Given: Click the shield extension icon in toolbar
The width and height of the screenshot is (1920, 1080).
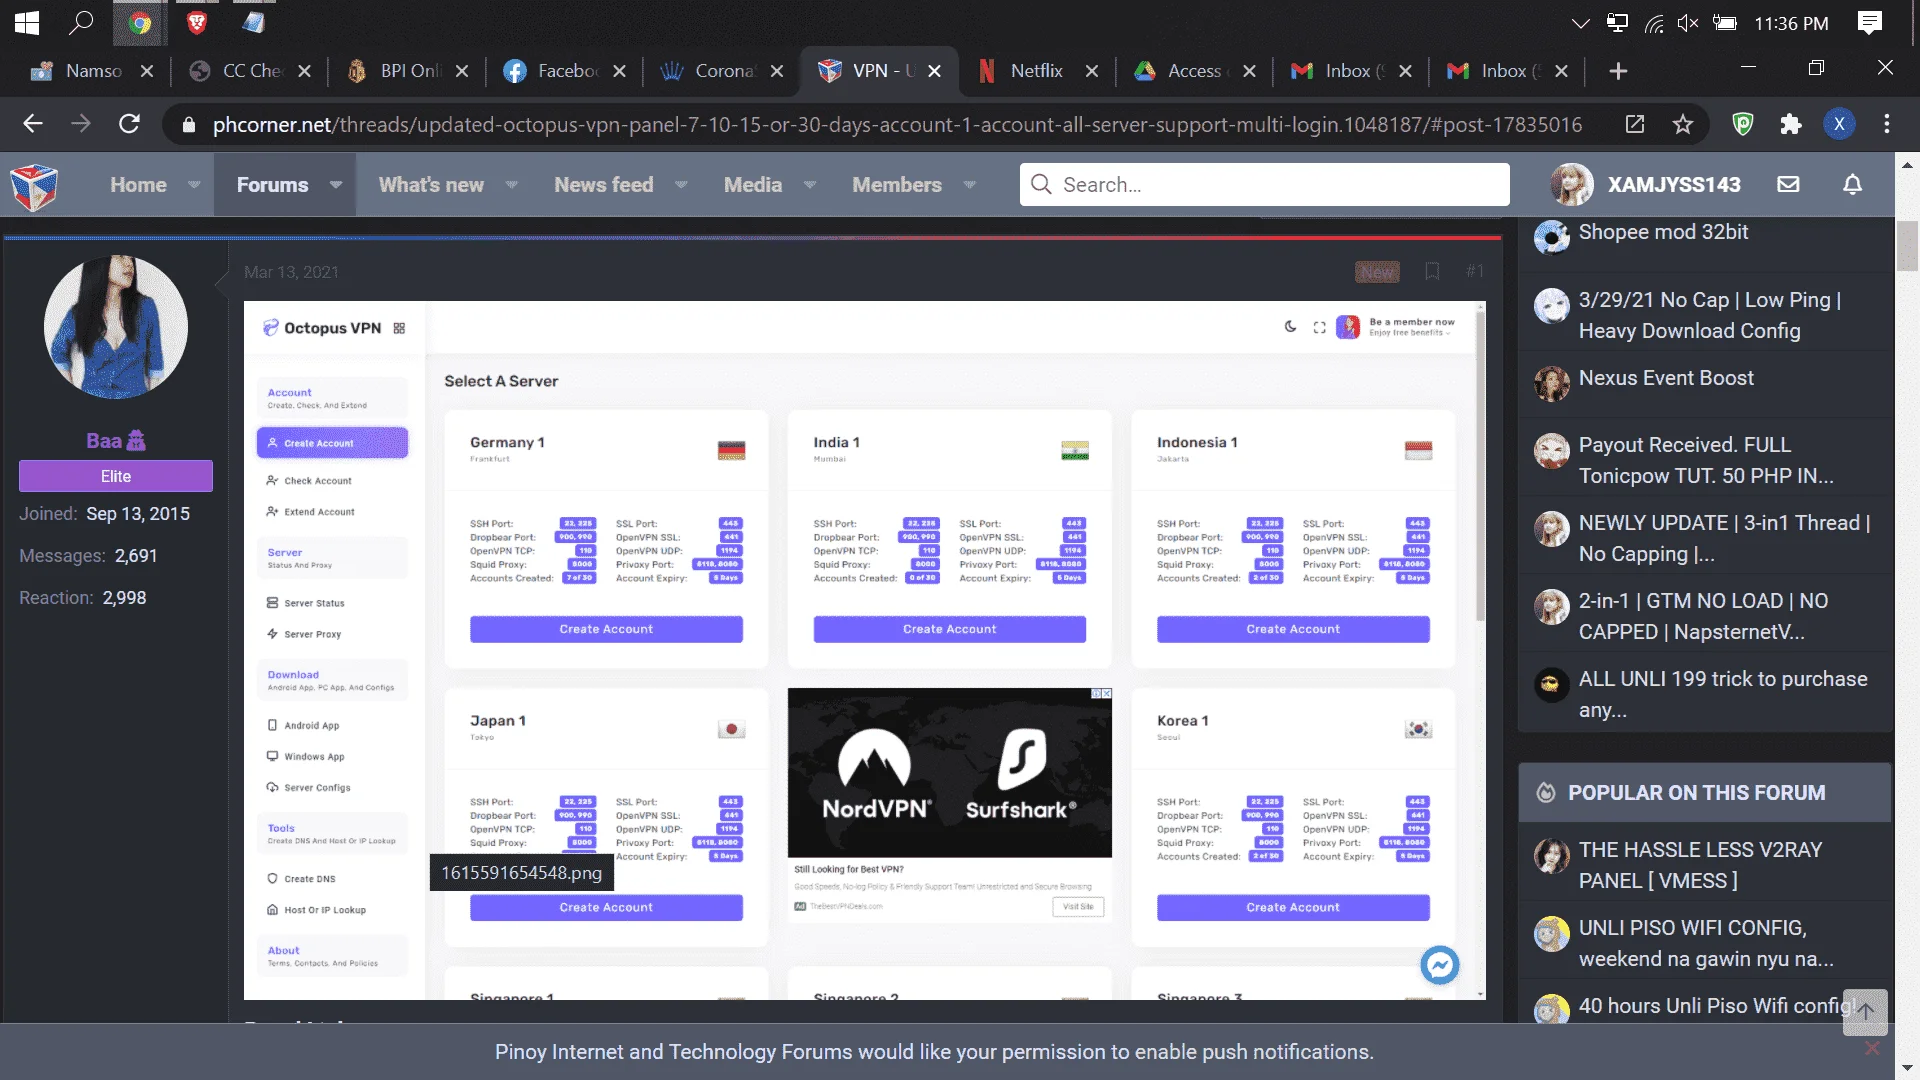Looking at the screenshot, I should click(1743, 124).
